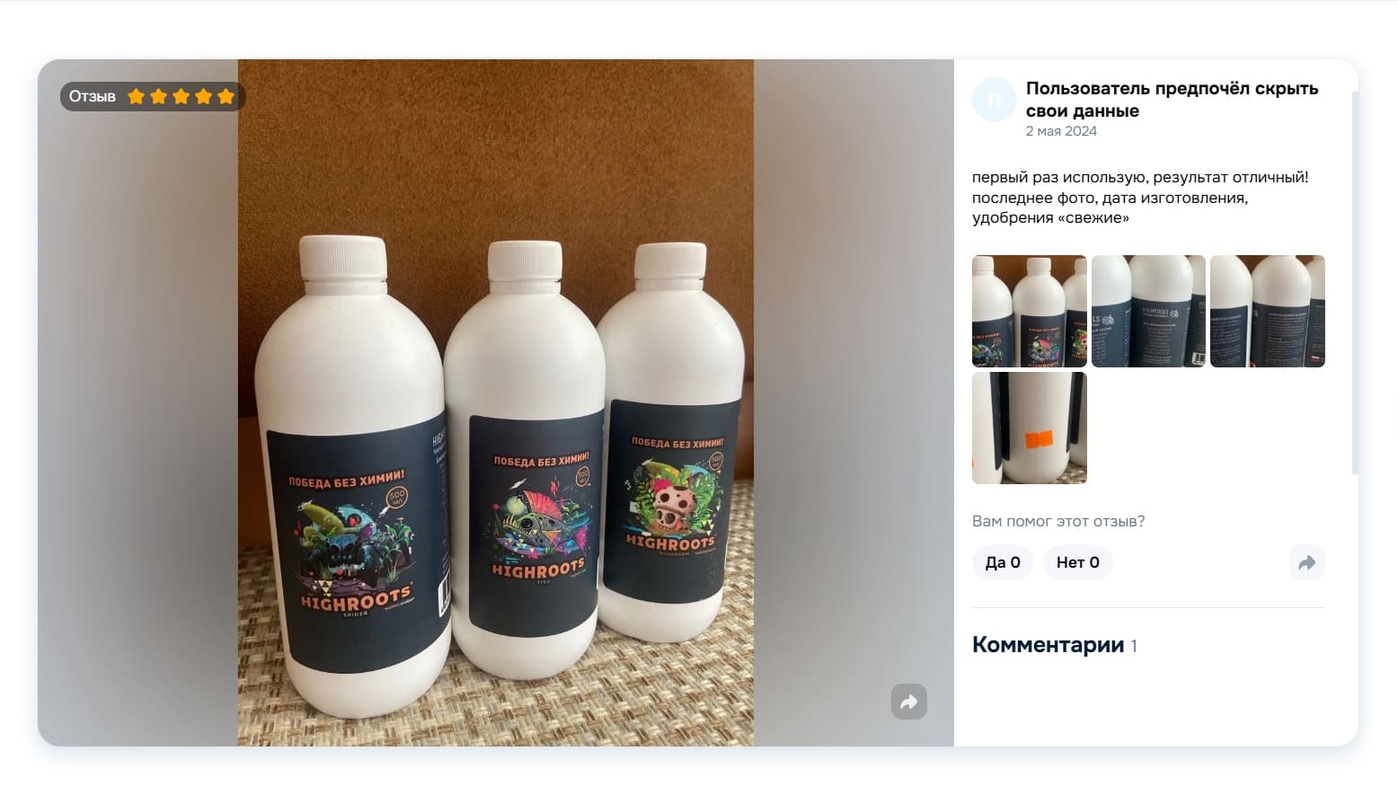This screenshot has width=1398, height=795.
Task: Click the review text about fresh fertilizers
Action: (1140, 198)
